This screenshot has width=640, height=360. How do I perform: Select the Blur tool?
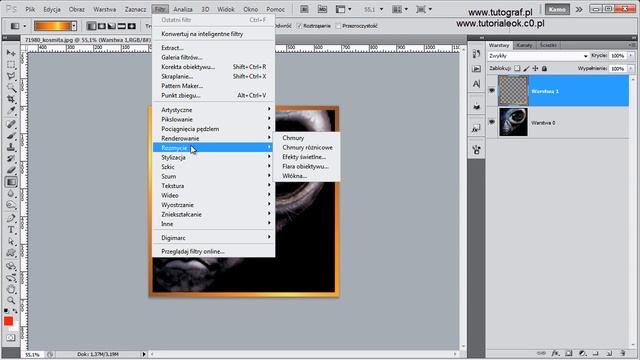(11, 194)
